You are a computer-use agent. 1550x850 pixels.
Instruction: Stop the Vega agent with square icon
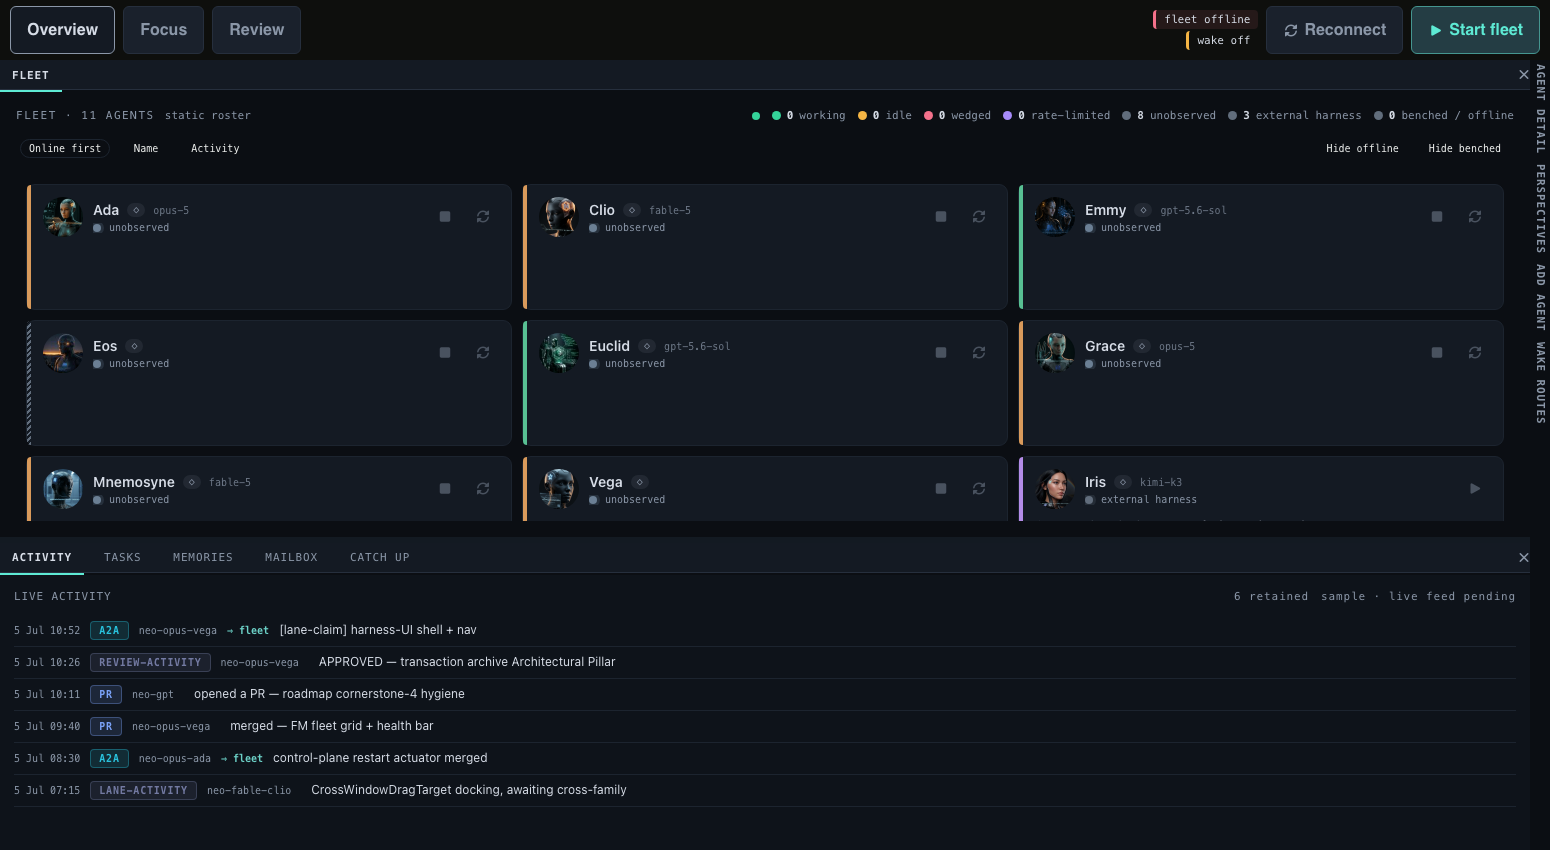tap(941, 489)
